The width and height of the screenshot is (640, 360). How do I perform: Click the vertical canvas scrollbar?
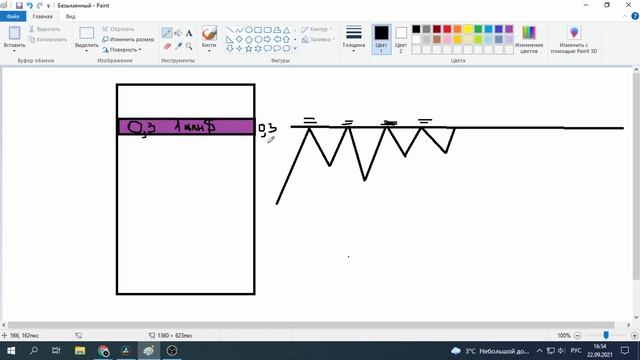636,177
